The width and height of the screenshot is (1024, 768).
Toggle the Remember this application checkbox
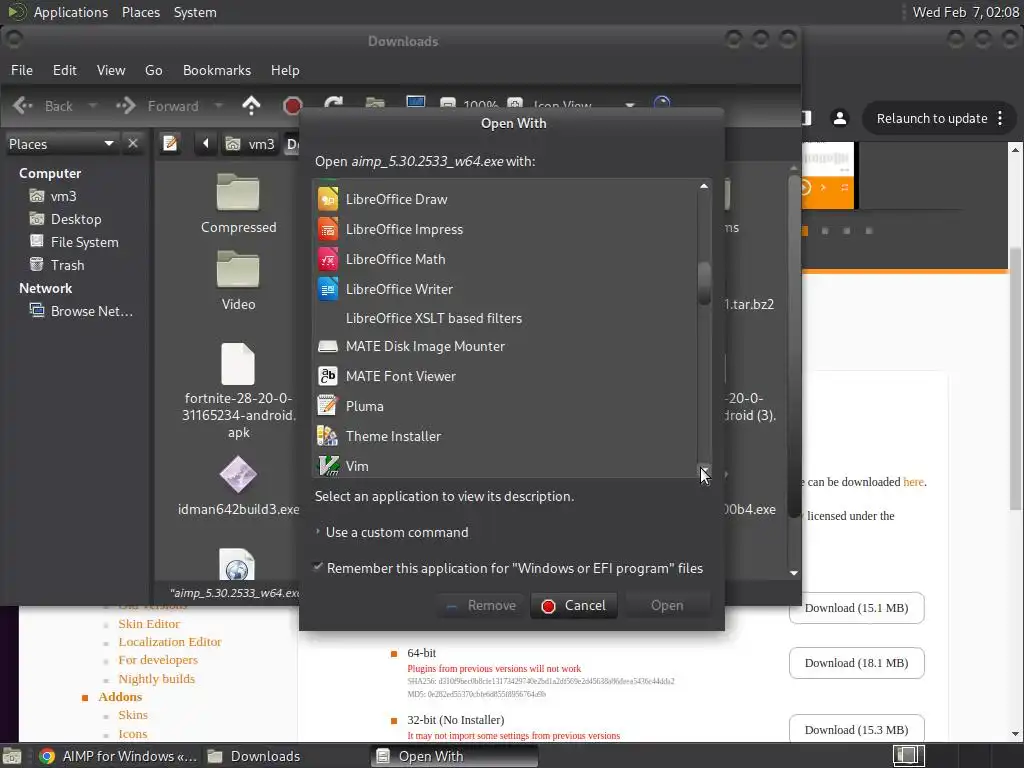[x=318, y=567]
